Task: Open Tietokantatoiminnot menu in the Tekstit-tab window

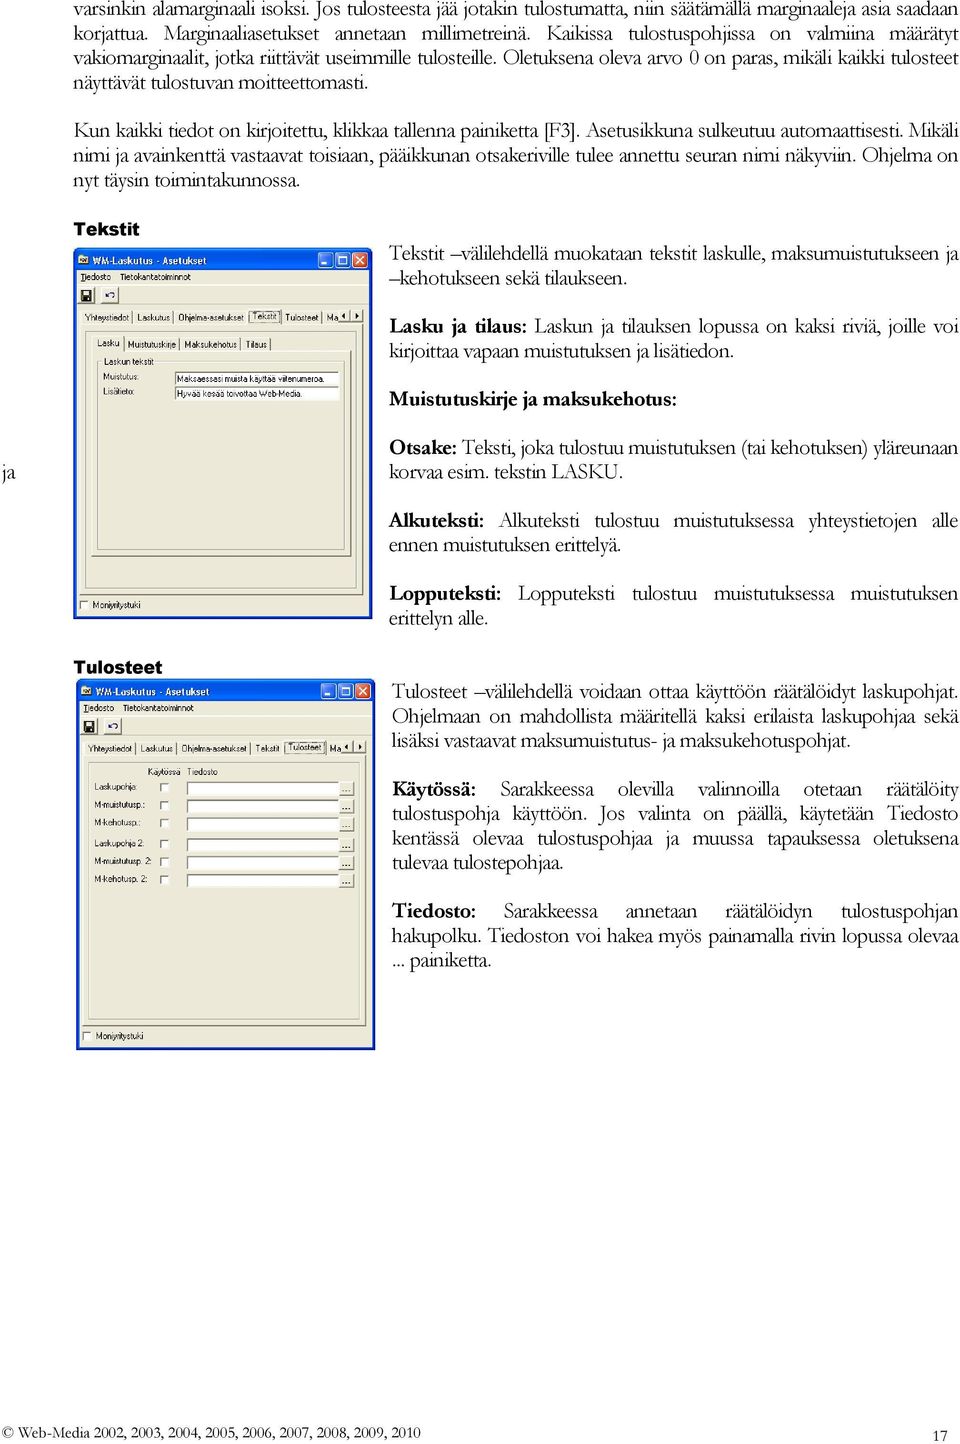Action: point(155,277)
